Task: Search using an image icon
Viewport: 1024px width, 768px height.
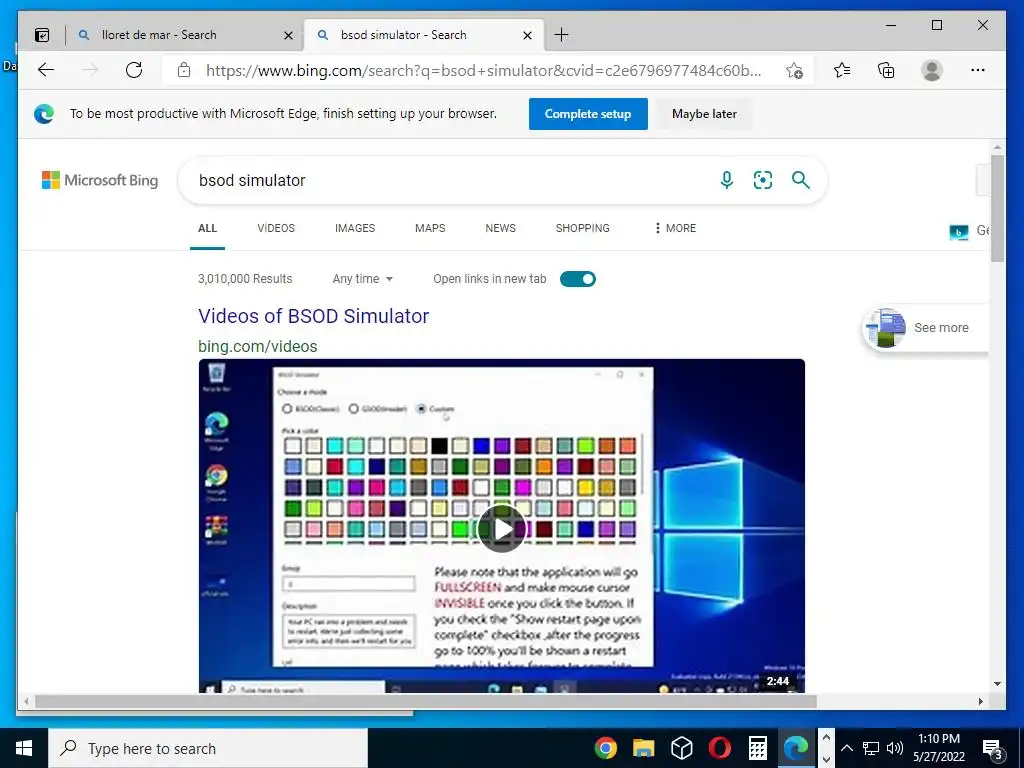Action: (x=763, y=180)
